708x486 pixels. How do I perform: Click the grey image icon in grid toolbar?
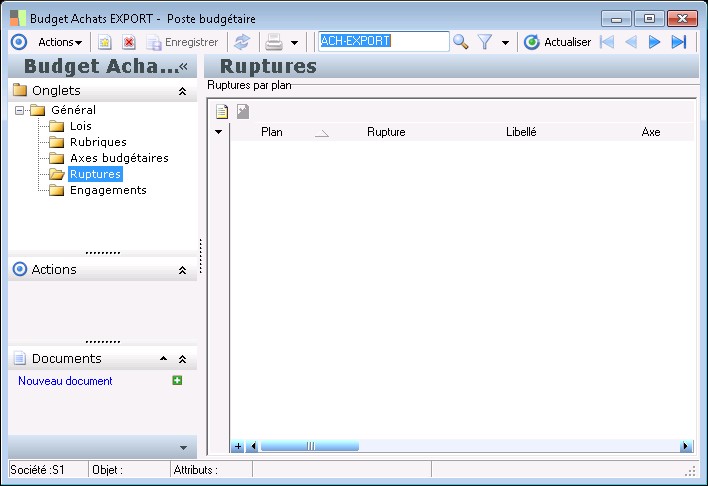click(243, 111)
